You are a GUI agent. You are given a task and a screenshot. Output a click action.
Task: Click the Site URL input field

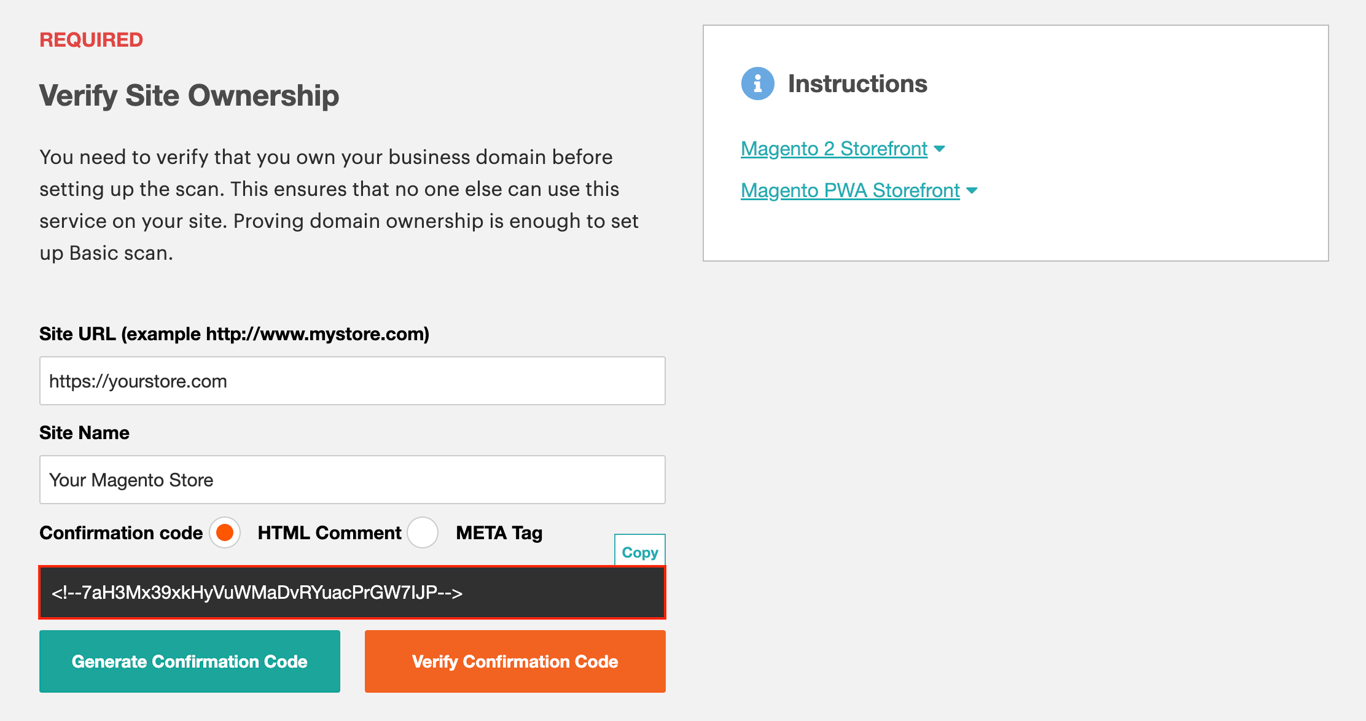pyautogui.click(x=352, y=381)
